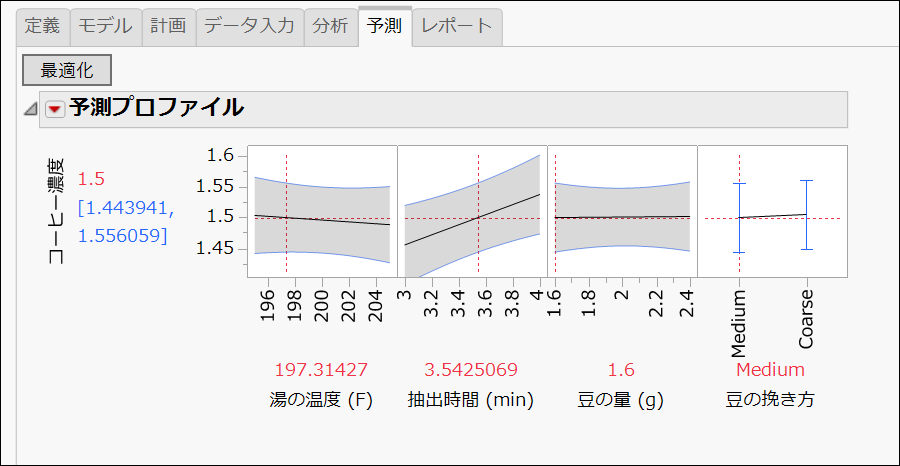Open the 定義 tab
Viewport: 900px width, 466px height.
[43, 27]
